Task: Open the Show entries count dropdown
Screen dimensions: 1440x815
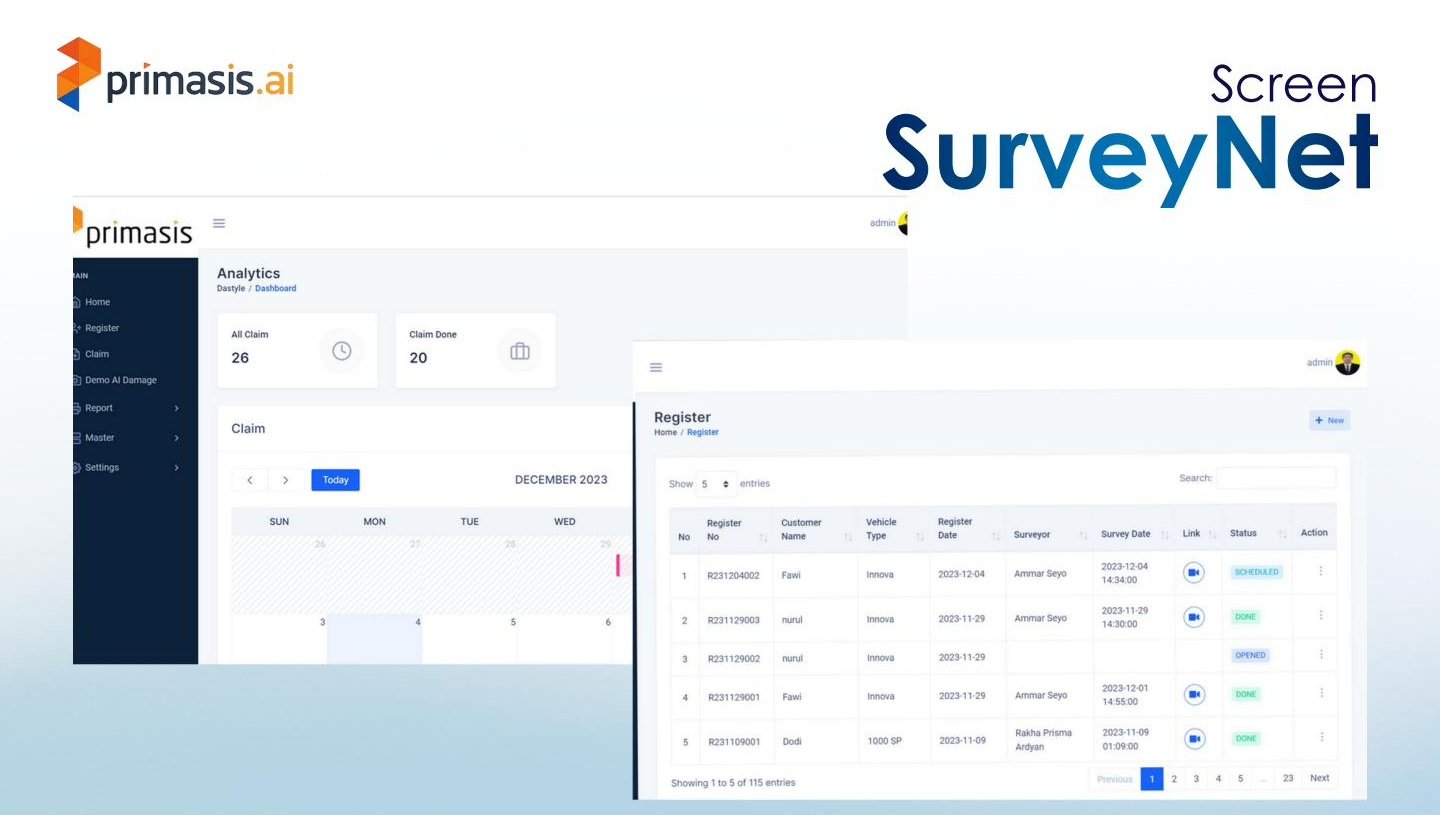Action: (716, 484)
